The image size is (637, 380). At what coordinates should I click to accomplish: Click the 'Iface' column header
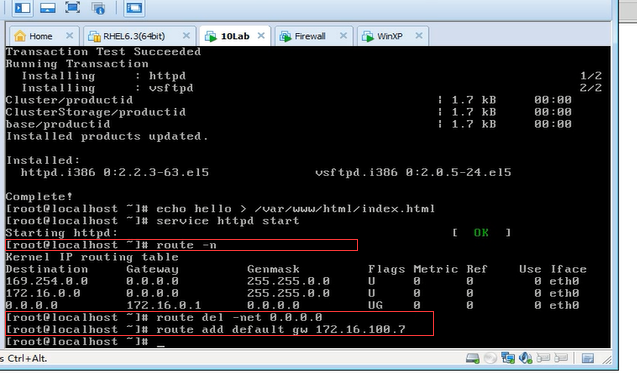(568, 269)
